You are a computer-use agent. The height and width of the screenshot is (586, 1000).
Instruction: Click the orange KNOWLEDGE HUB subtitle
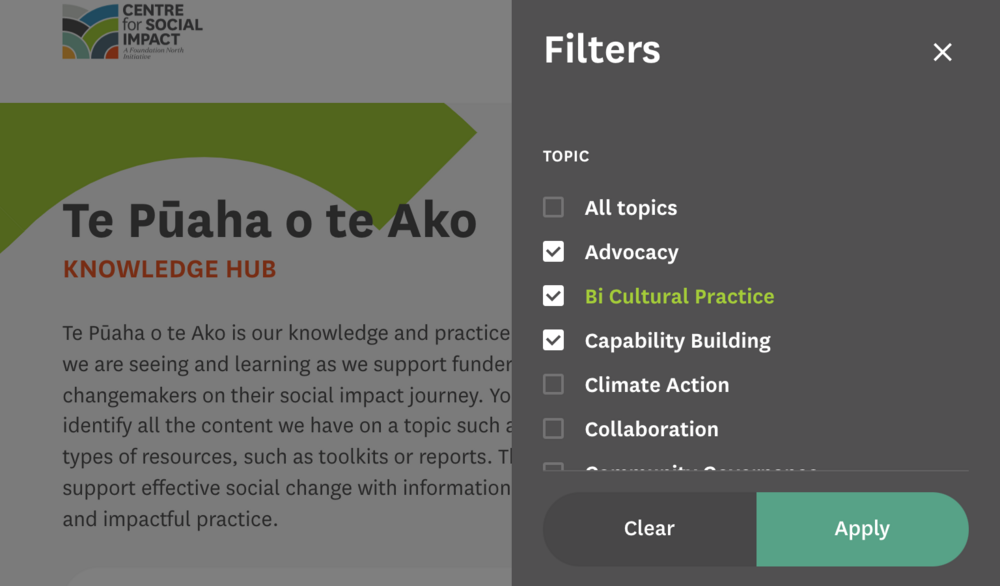coord(169,269)
